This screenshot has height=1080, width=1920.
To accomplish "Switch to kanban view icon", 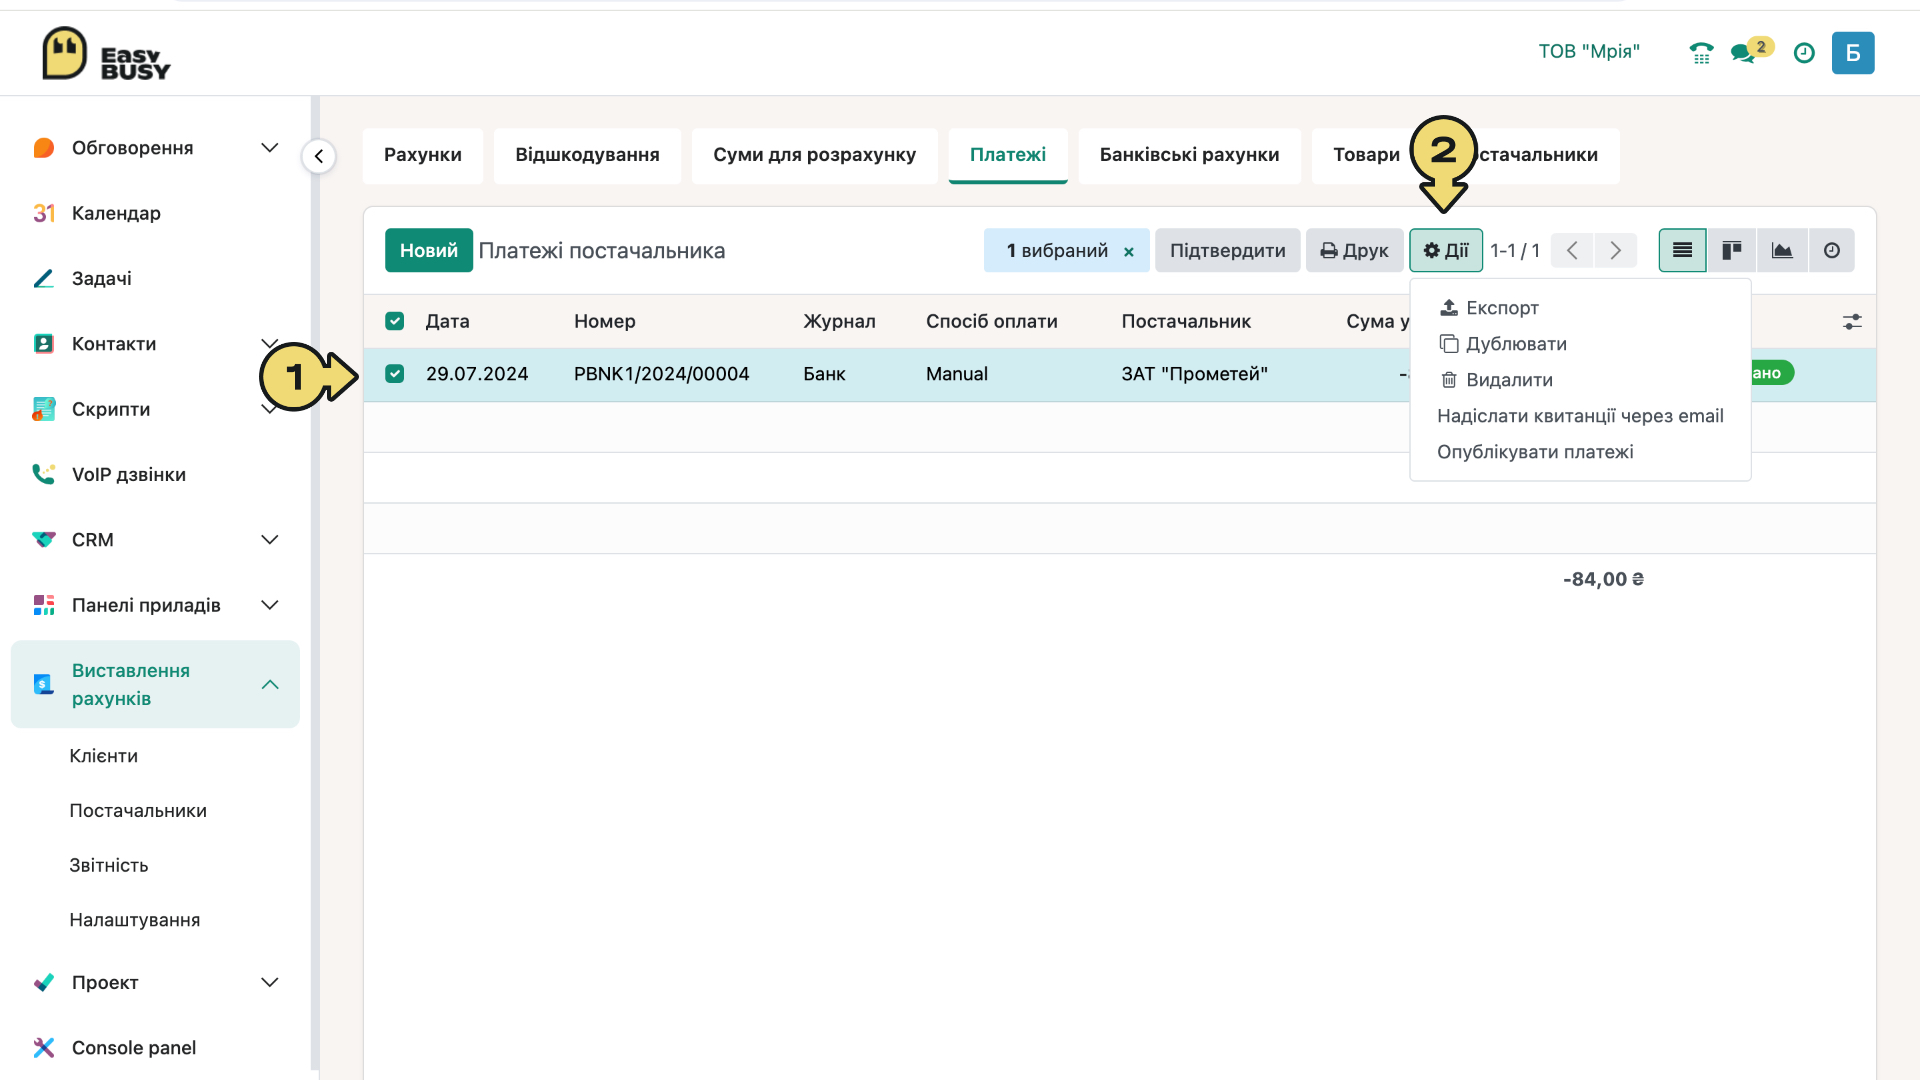I will (1732, 250).
